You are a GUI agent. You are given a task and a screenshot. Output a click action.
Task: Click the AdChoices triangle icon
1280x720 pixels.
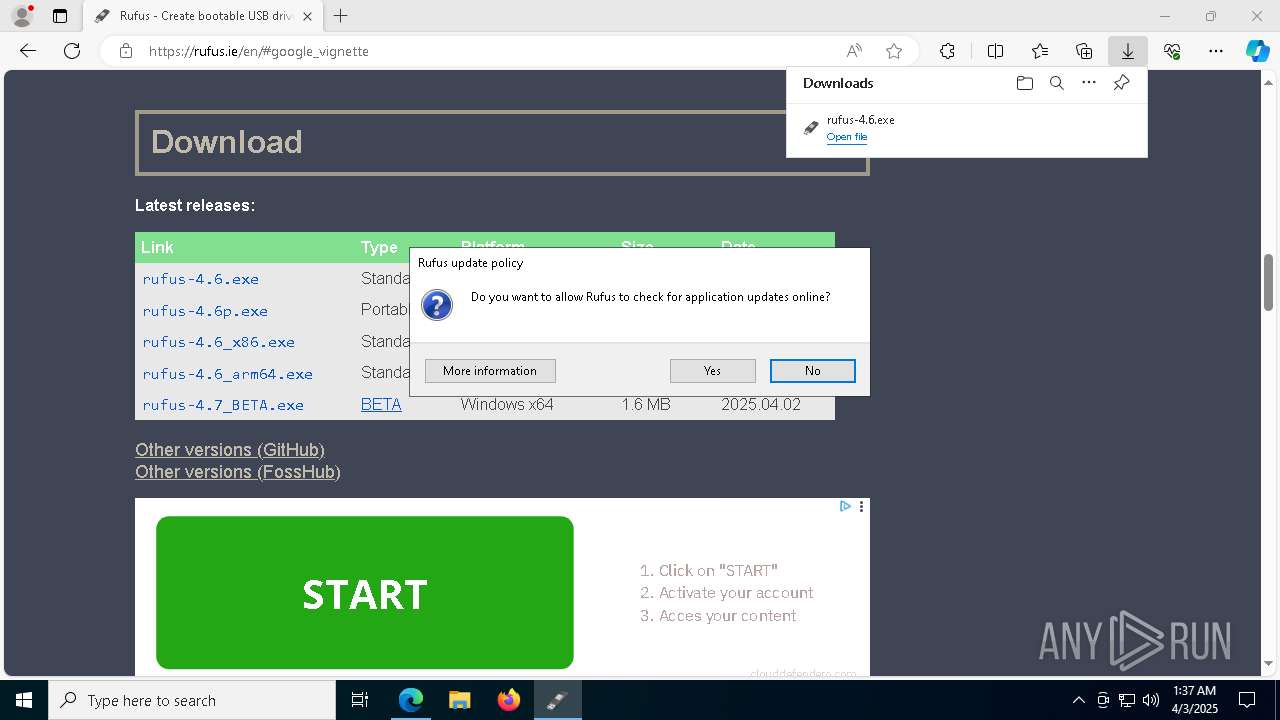845,506
